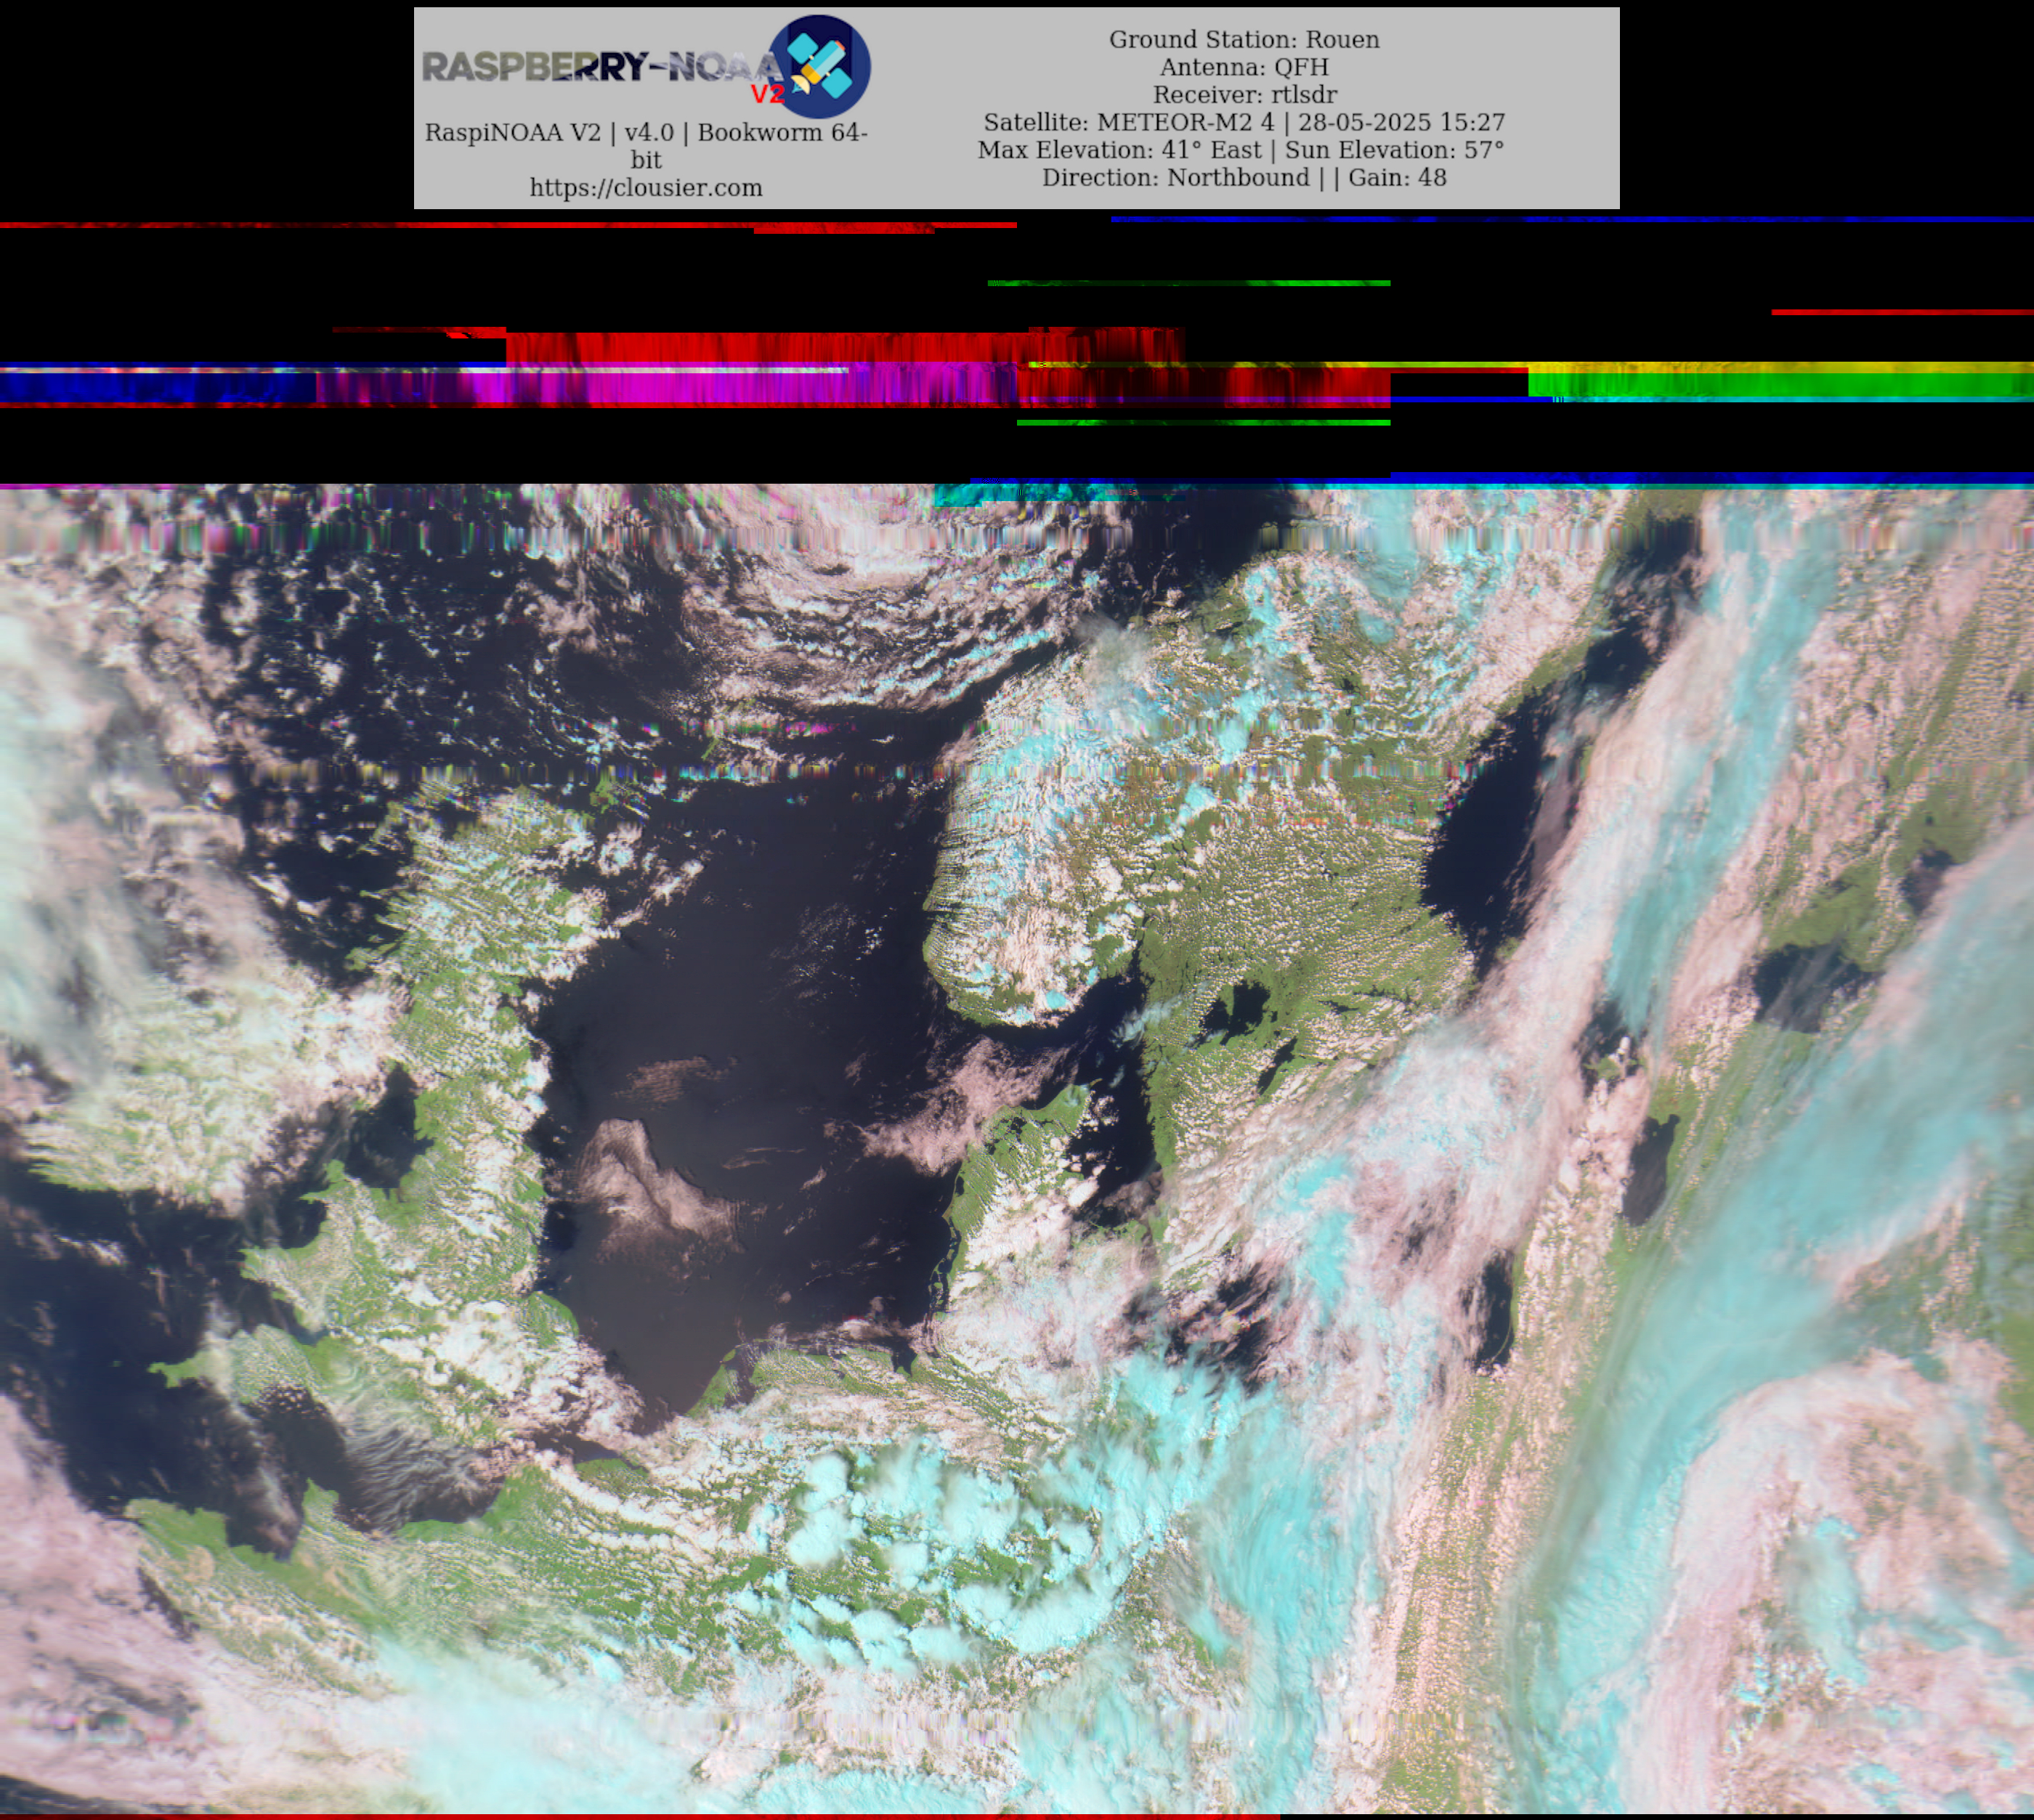The width and height of the screenshot is (2034, 1820).
Task: Click the Direction: Northbound Gain 48 line
Action: pos(1244,178)
